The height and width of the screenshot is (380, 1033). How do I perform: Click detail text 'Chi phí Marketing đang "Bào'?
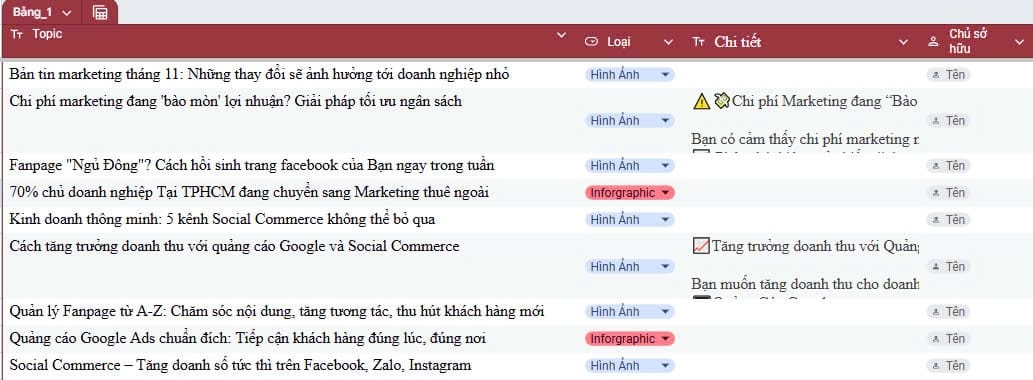coord(825,101)
